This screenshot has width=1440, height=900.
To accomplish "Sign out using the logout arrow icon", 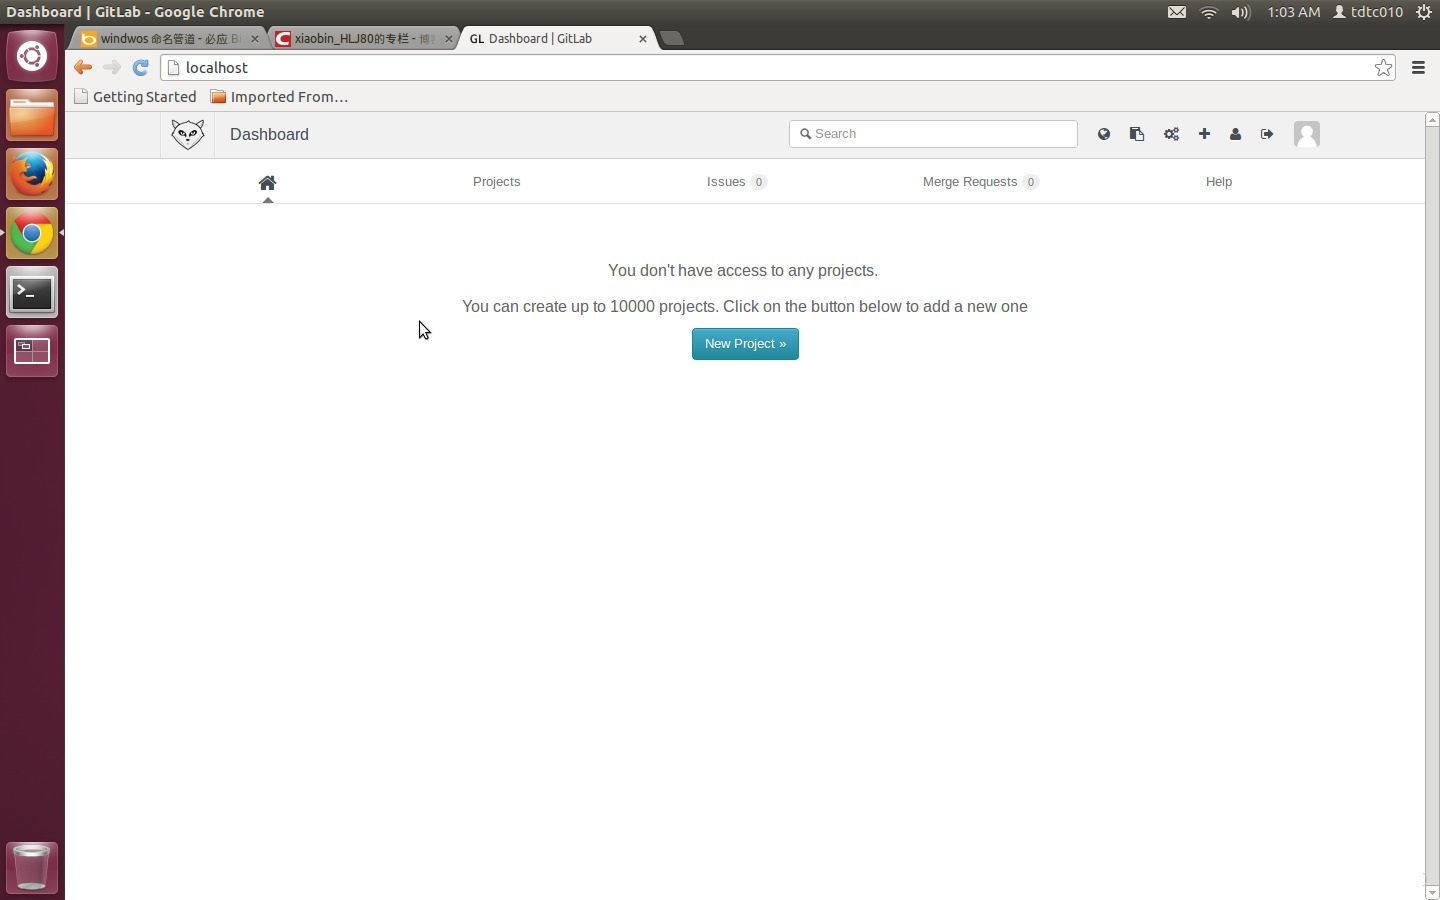I will click(1267, 134).
